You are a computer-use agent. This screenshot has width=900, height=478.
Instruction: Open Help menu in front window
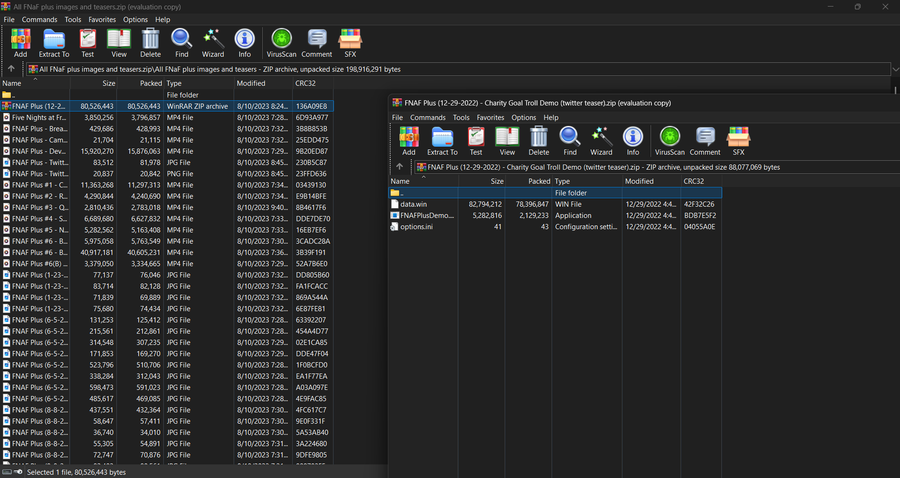551,117
